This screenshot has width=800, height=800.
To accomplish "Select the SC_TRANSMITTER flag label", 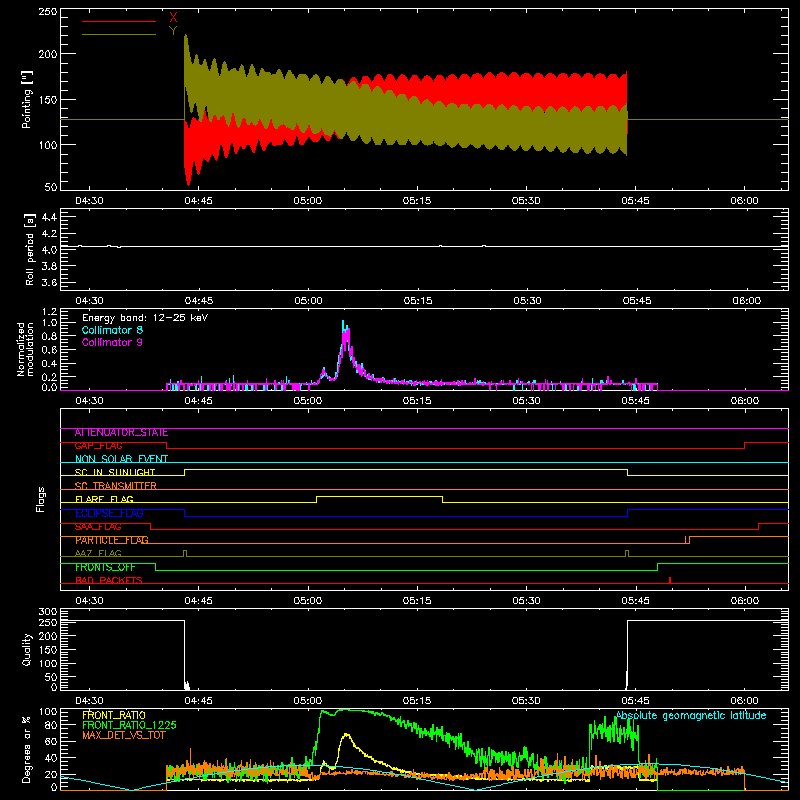I will click(116, 486).
